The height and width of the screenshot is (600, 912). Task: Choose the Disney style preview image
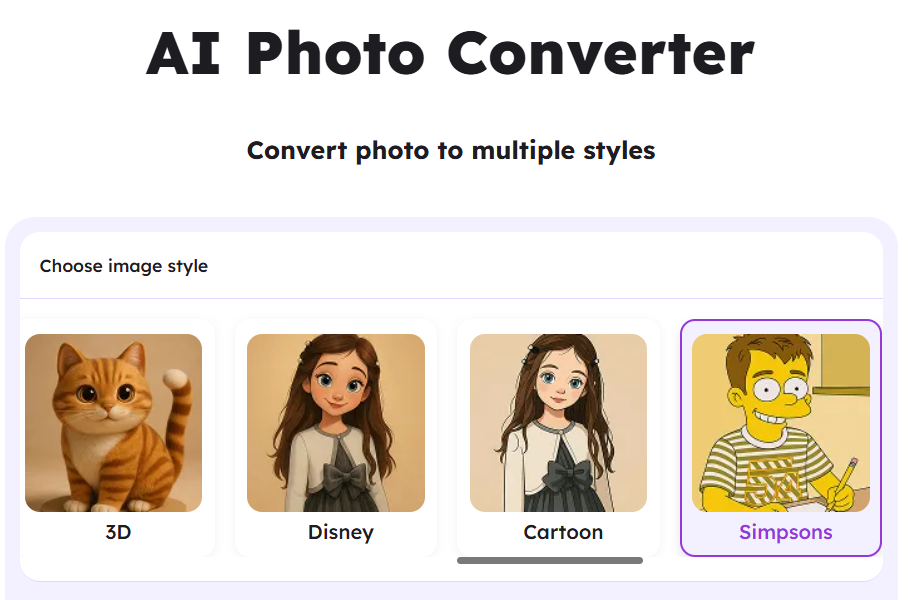point(336,422)
